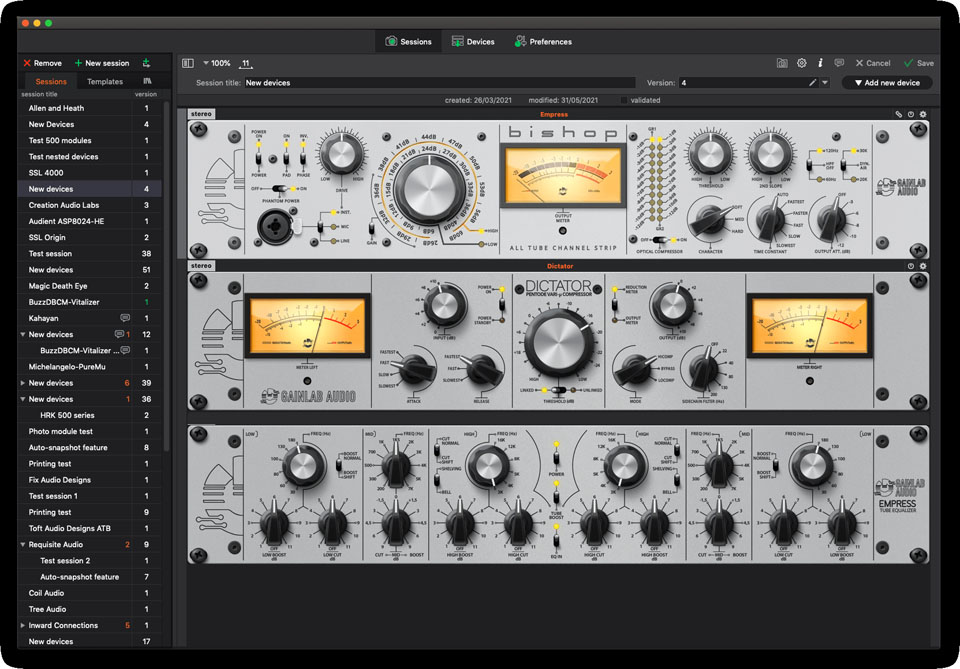Click the Dictator Threshold knob
This screenshot has width=960, height=669.
pyautogui.click(x=558, y=343)
